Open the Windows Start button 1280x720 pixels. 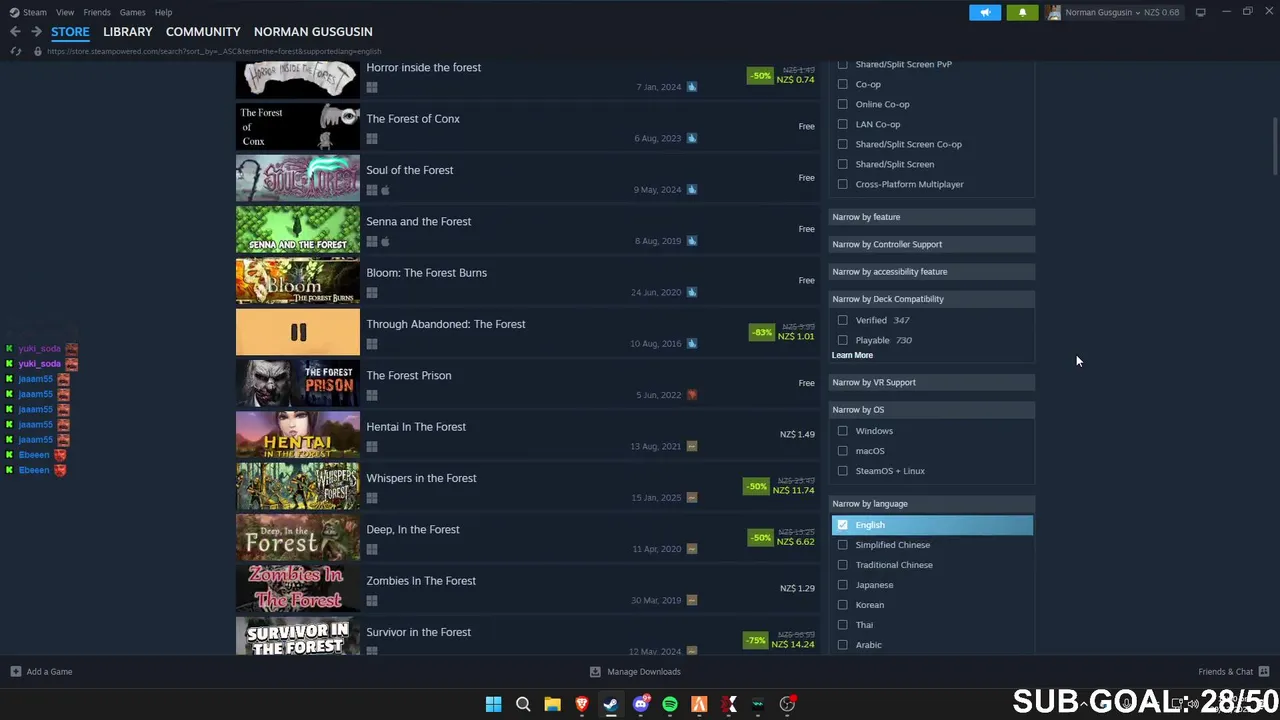coord(493,704)
